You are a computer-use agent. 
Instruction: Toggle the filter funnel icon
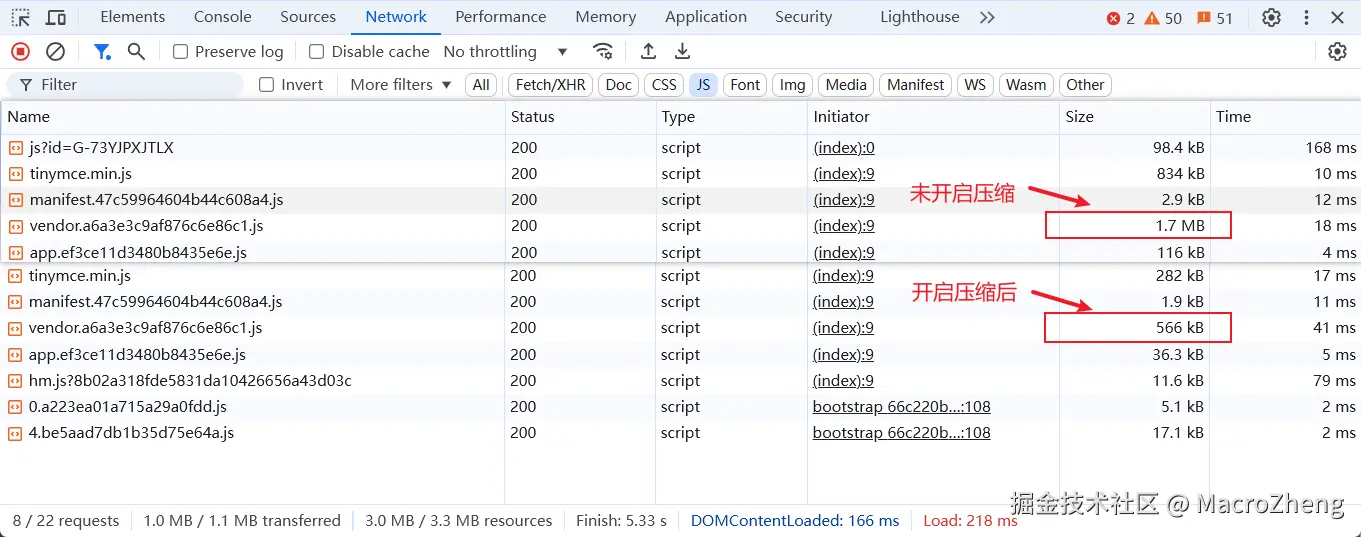(x=102, y=51)
